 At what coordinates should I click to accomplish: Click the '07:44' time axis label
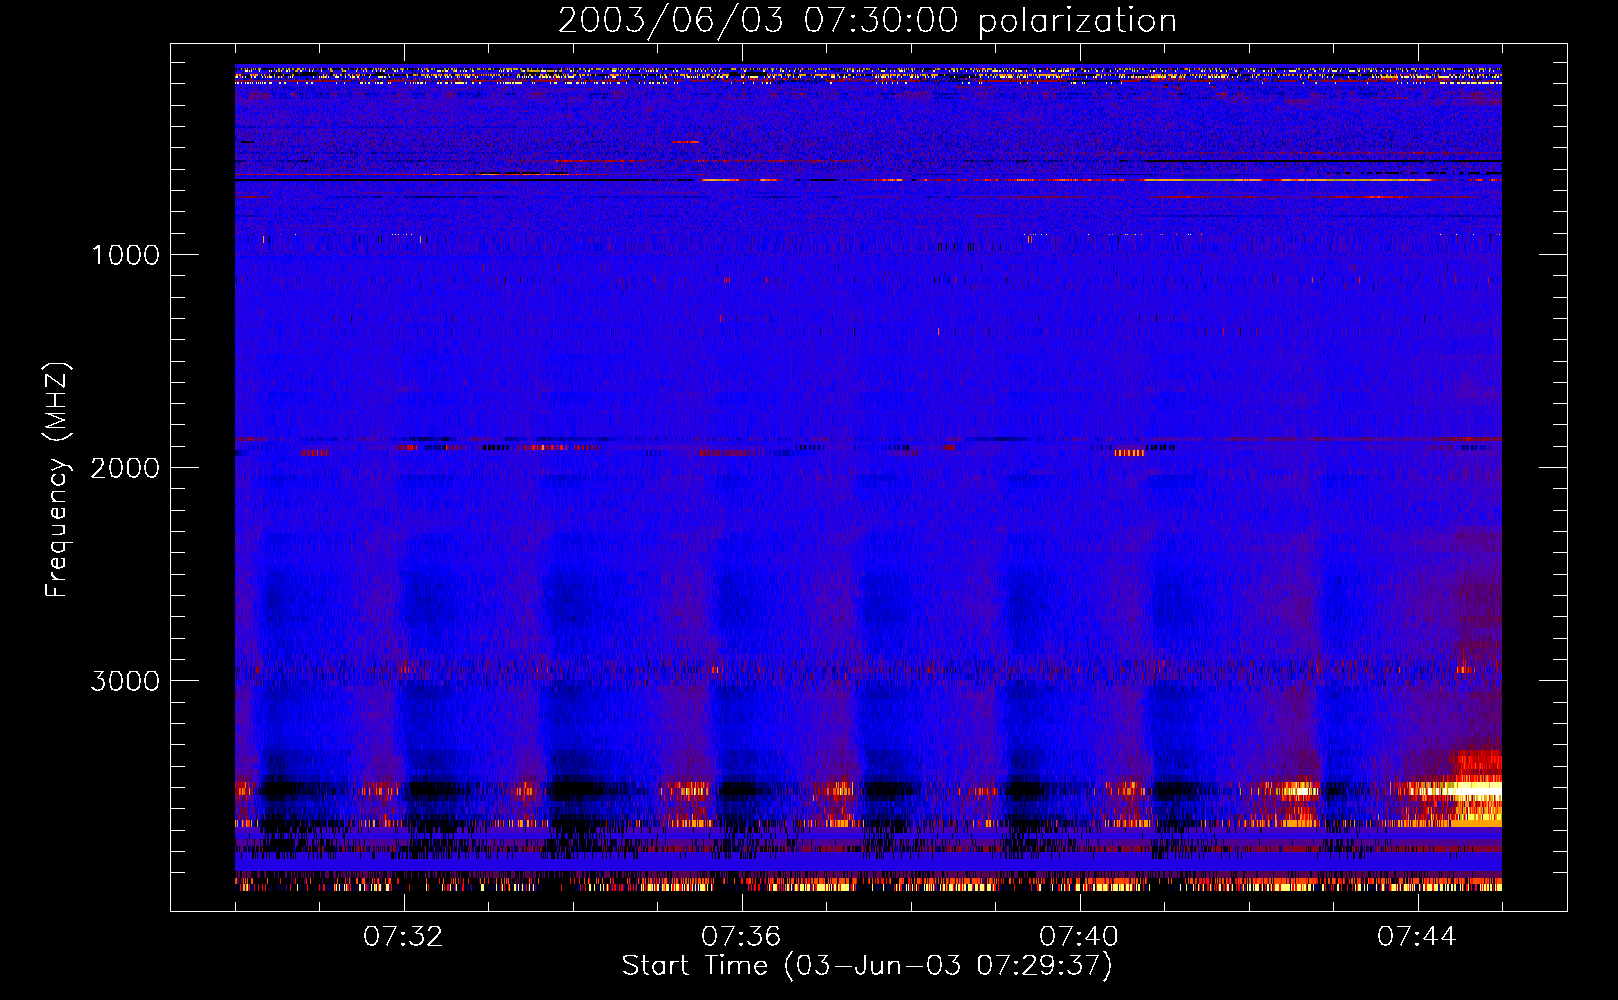click(x=1418, y=937)
